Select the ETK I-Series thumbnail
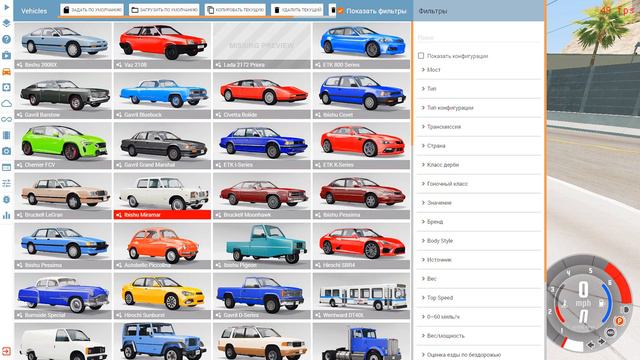 pyautogui.click(x=262, y=145)
